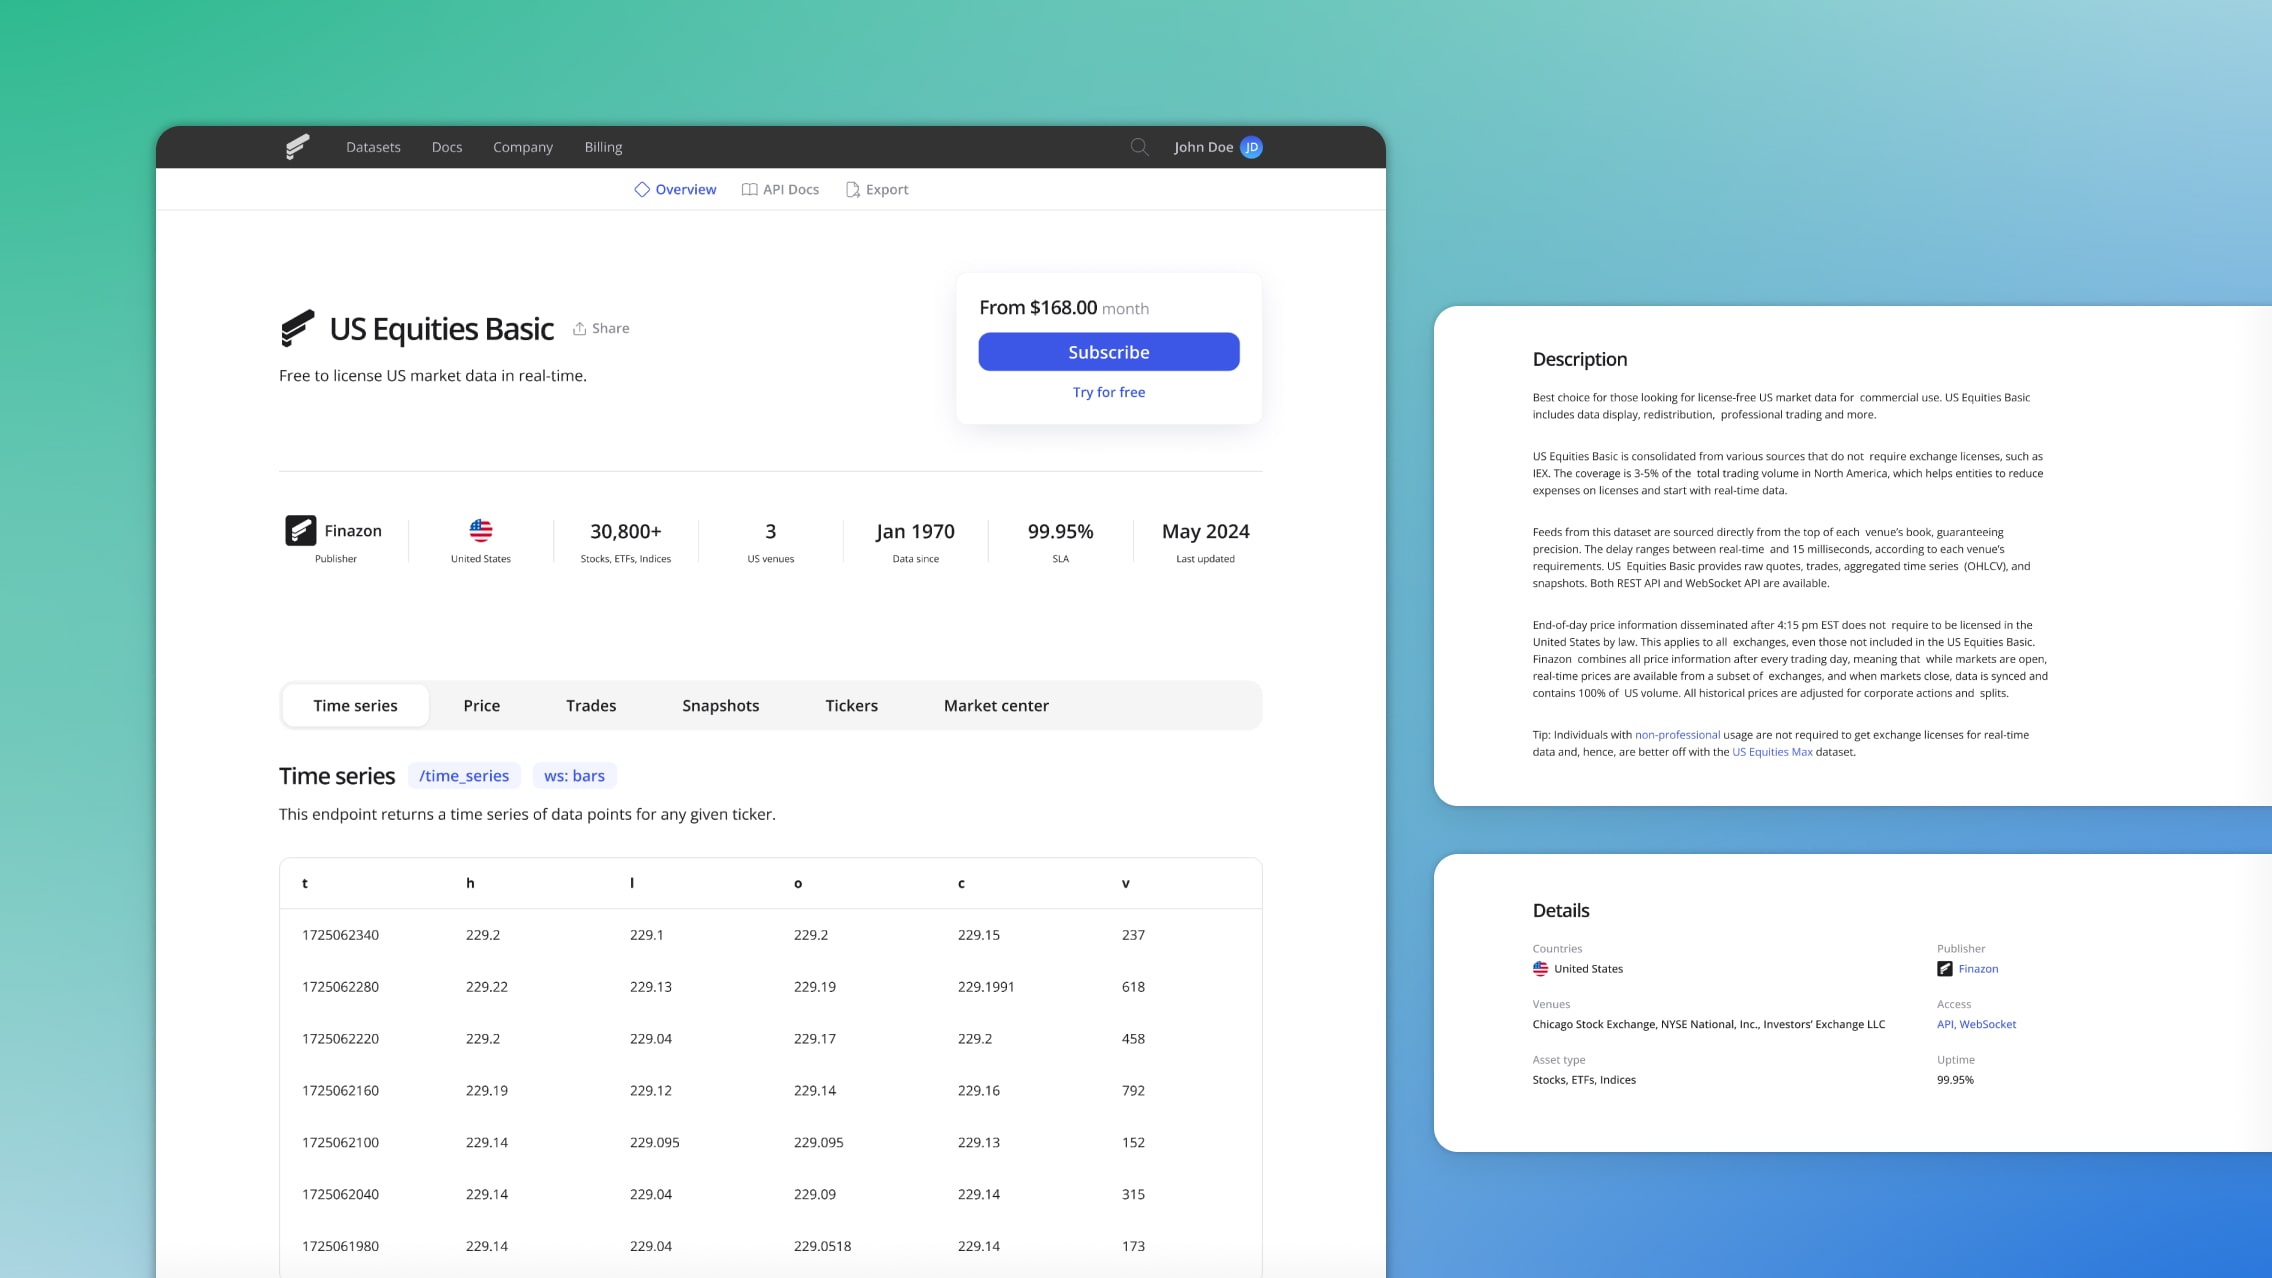Select the Trades tab
Viewport: 2272px width, 1278px height.
[591, 705]
